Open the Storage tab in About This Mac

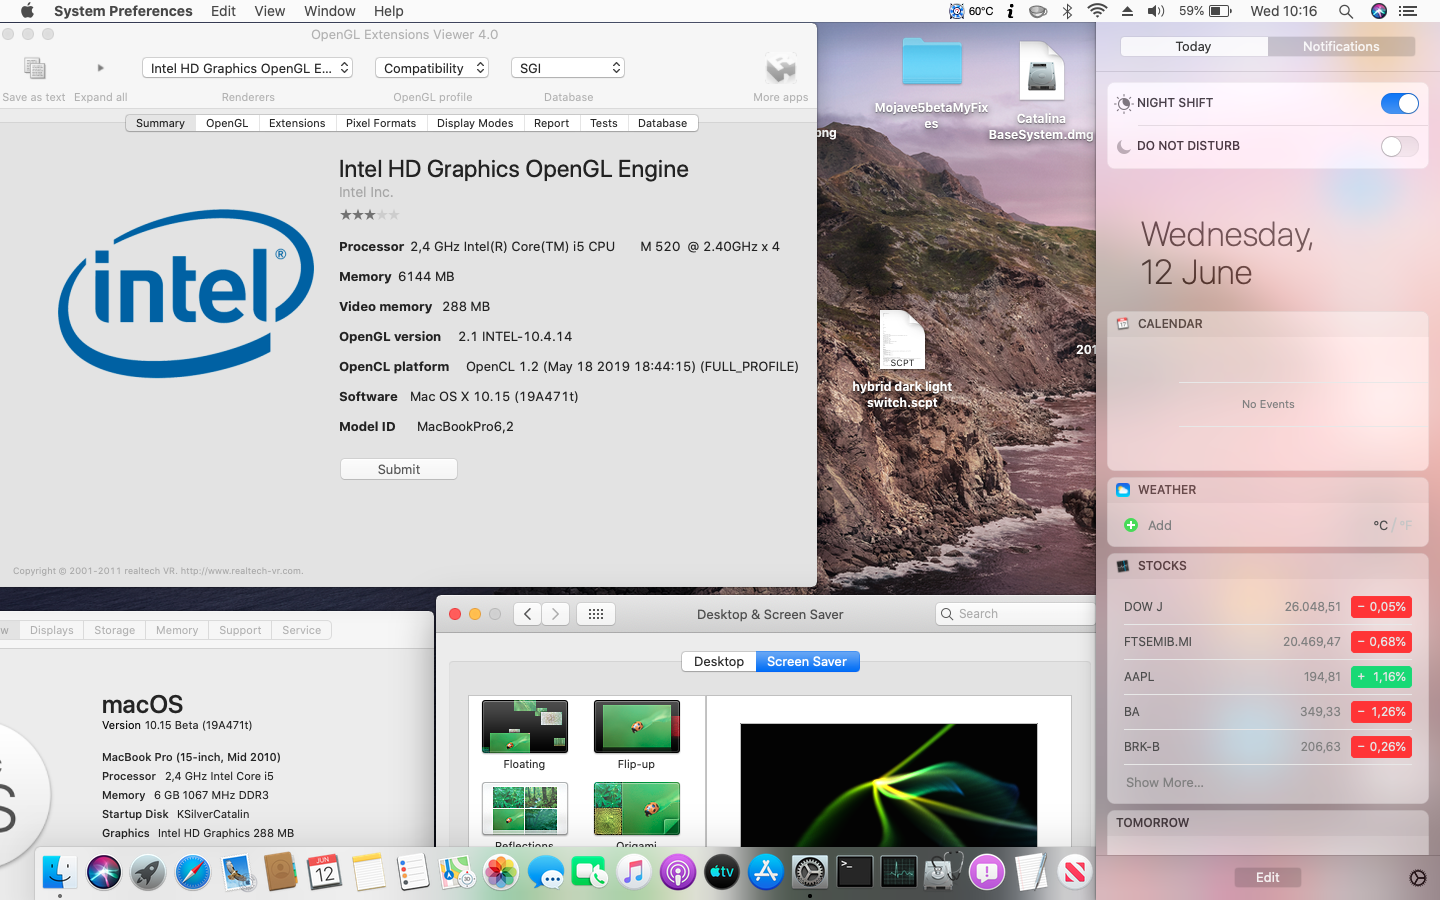point(114,630)
